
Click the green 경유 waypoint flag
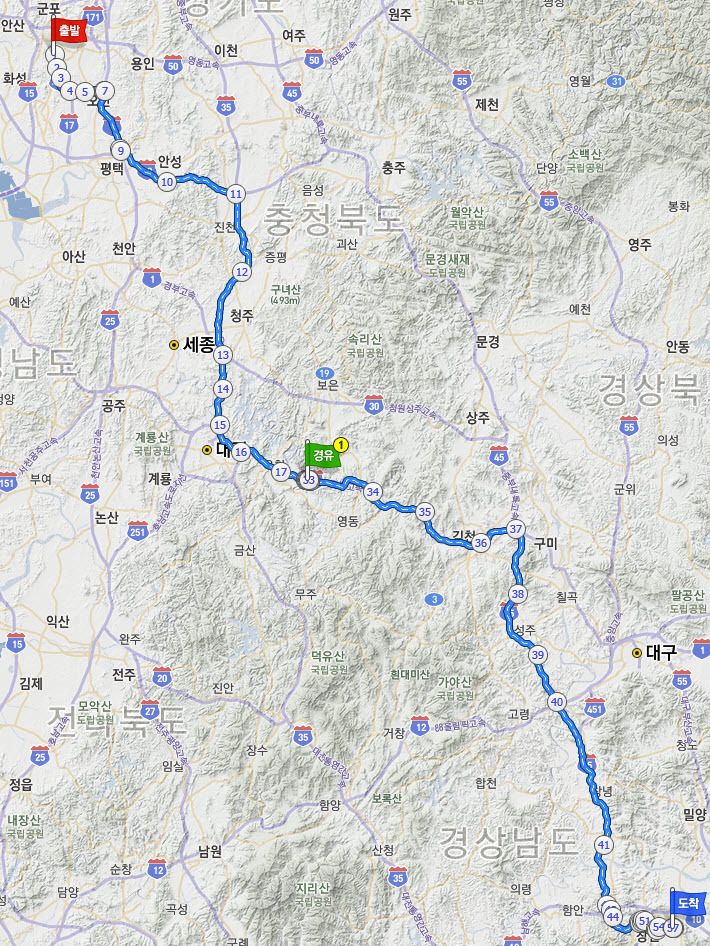[323, 454]
